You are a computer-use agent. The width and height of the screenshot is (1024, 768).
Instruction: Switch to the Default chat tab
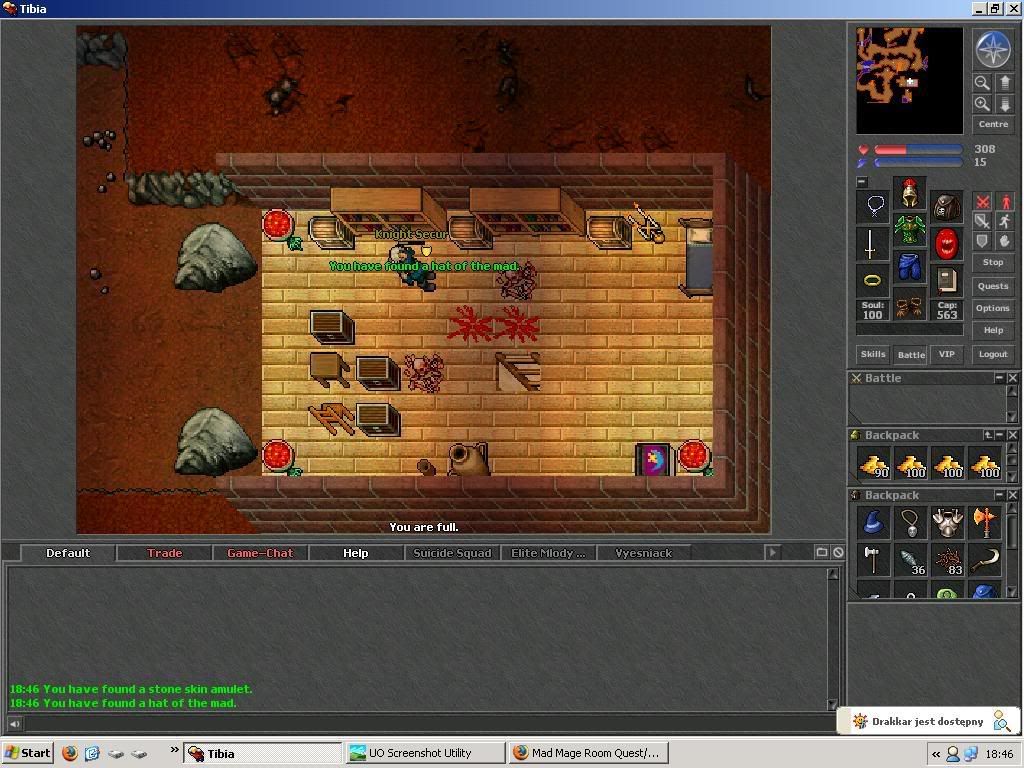[68, 553]
